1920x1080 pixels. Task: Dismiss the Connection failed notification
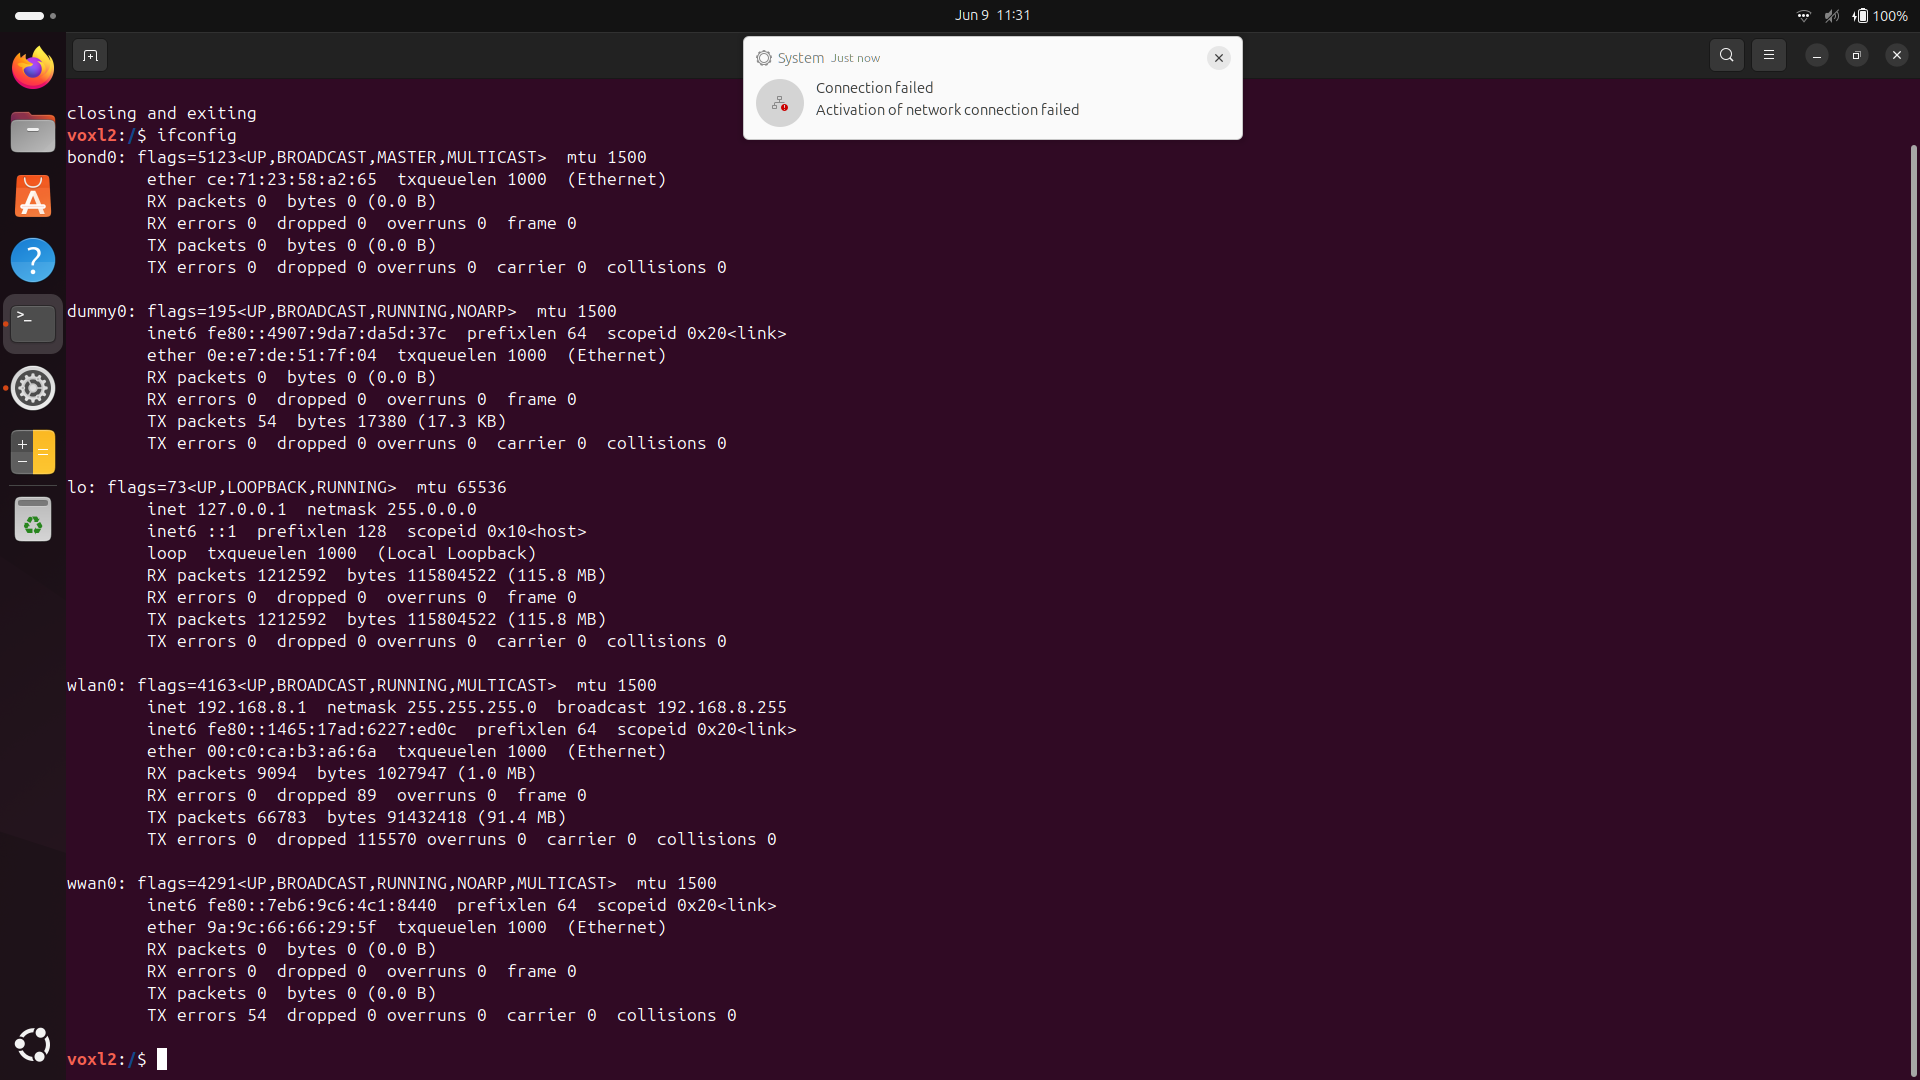(x=1218, y=58)
